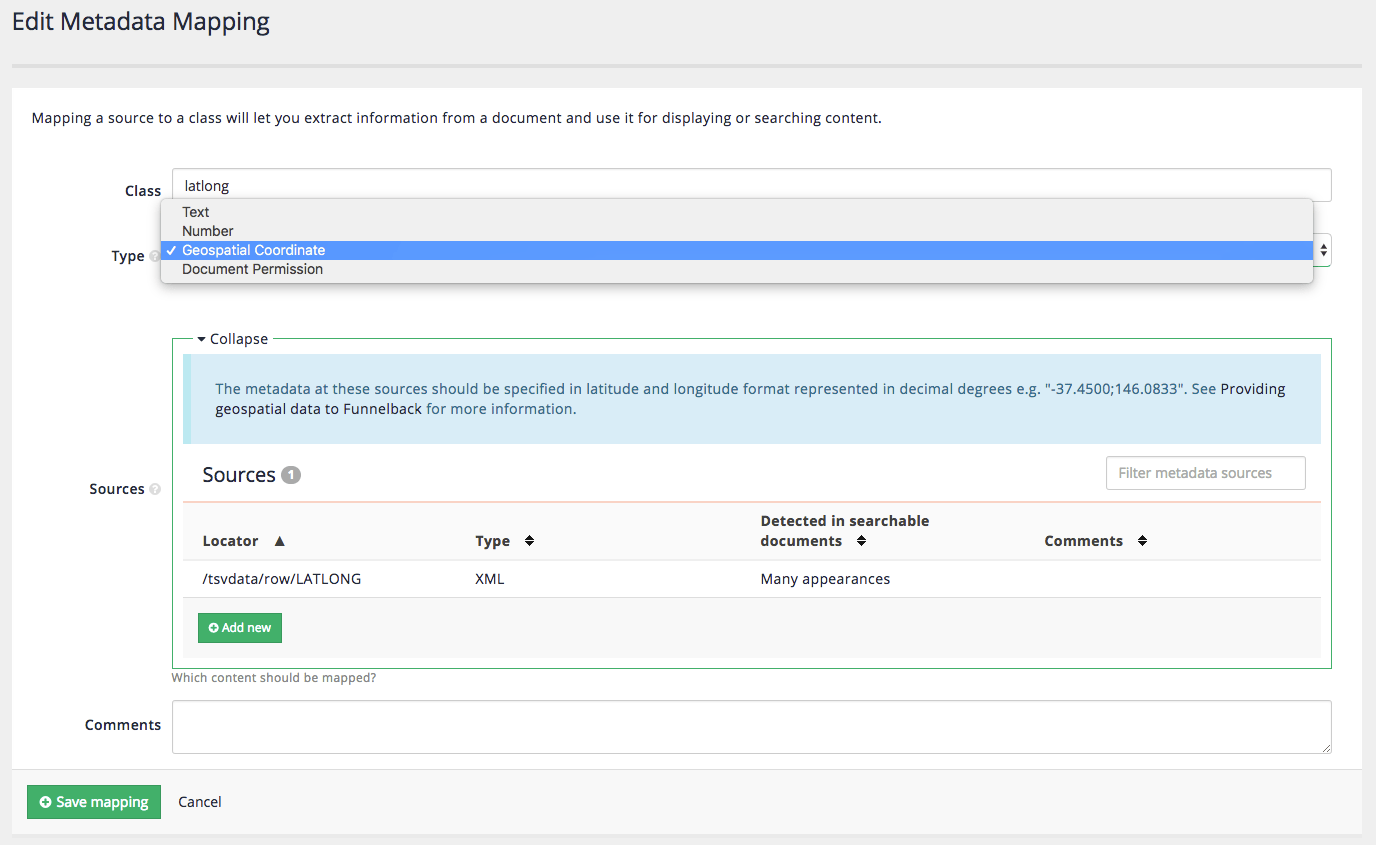
Task: Click the sort icon on Comments column
Action: click(1142, 541)
